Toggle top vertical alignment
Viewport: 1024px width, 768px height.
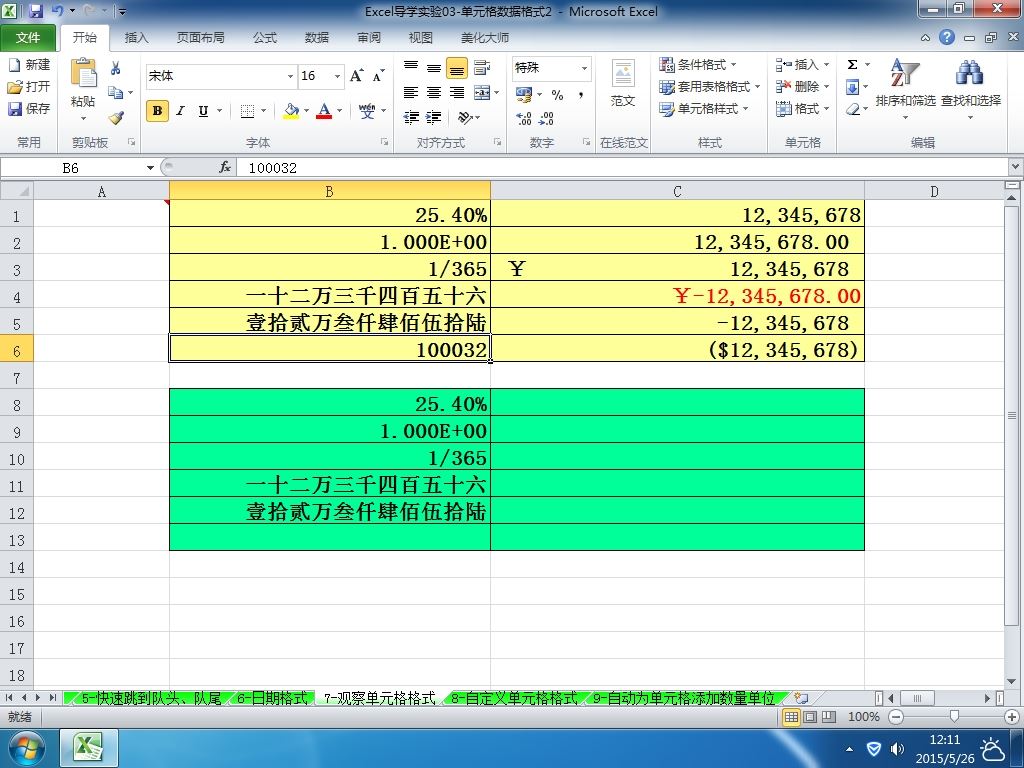(x=411, y=67)
